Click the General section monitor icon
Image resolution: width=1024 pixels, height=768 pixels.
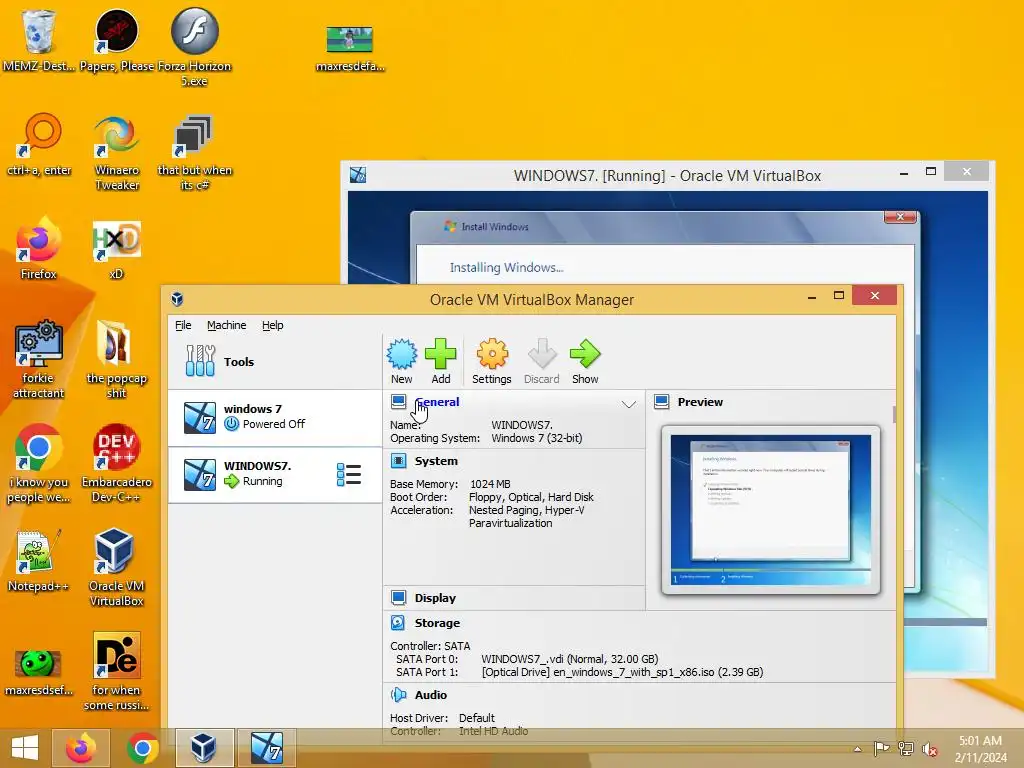[398, 402]
